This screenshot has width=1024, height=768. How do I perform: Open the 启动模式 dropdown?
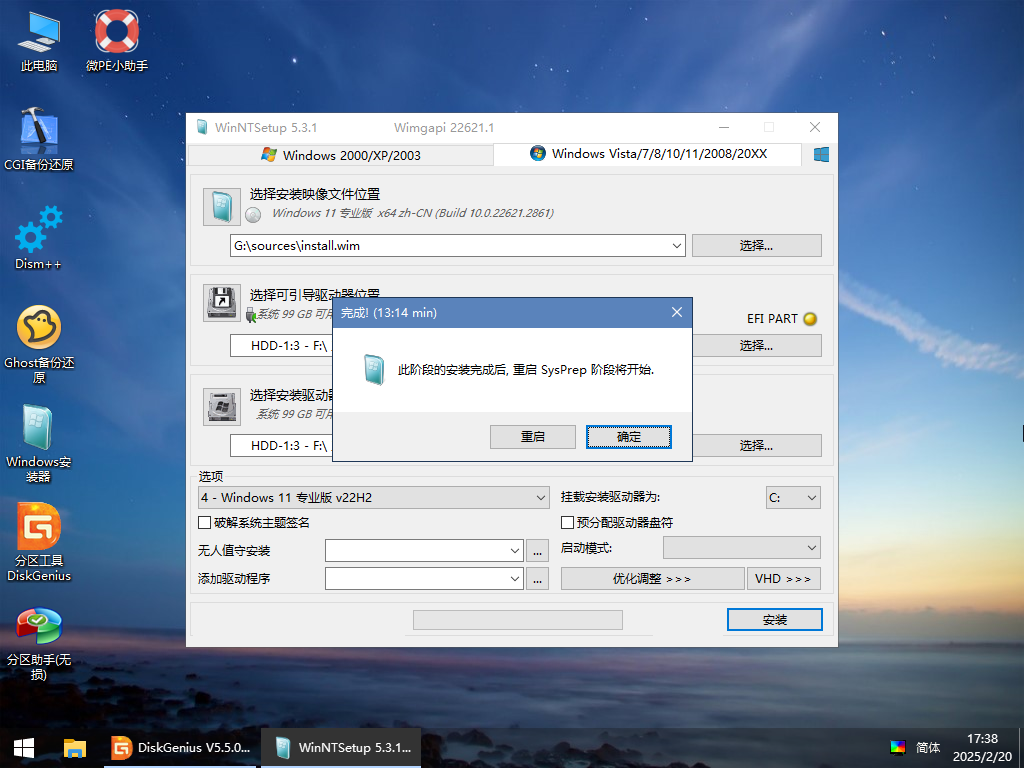tap(742, 548)
